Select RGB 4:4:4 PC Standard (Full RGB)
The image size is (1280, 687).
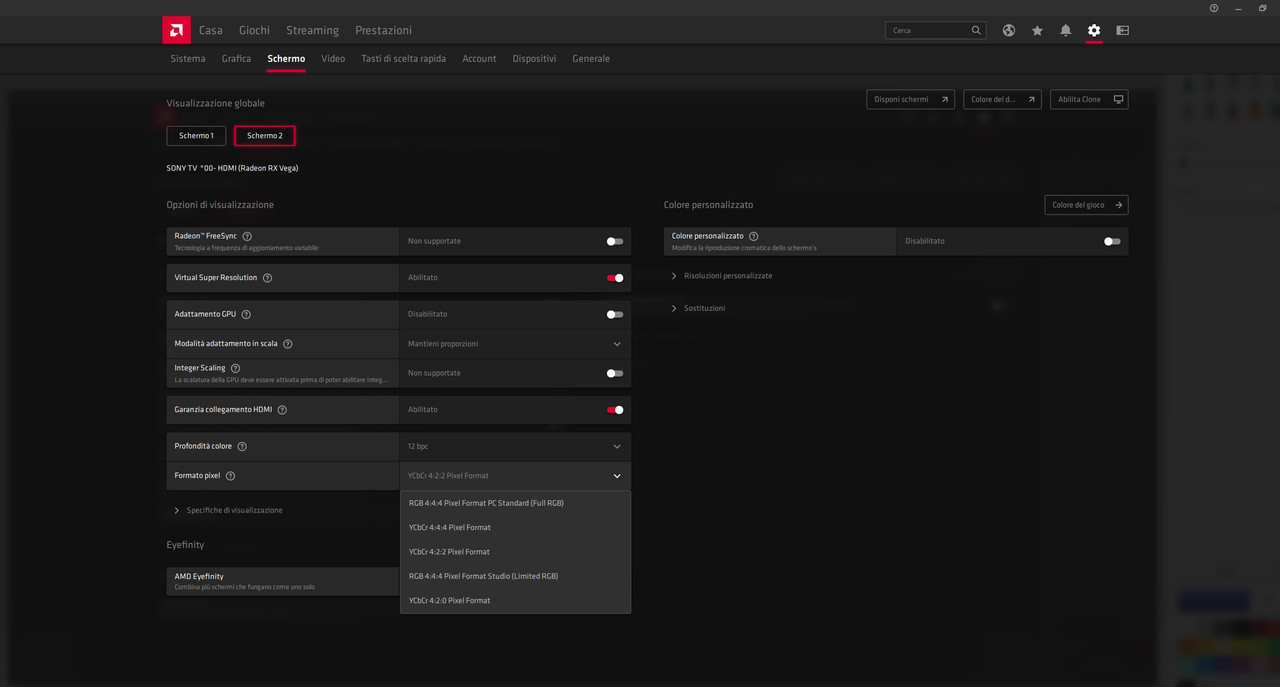515,503
